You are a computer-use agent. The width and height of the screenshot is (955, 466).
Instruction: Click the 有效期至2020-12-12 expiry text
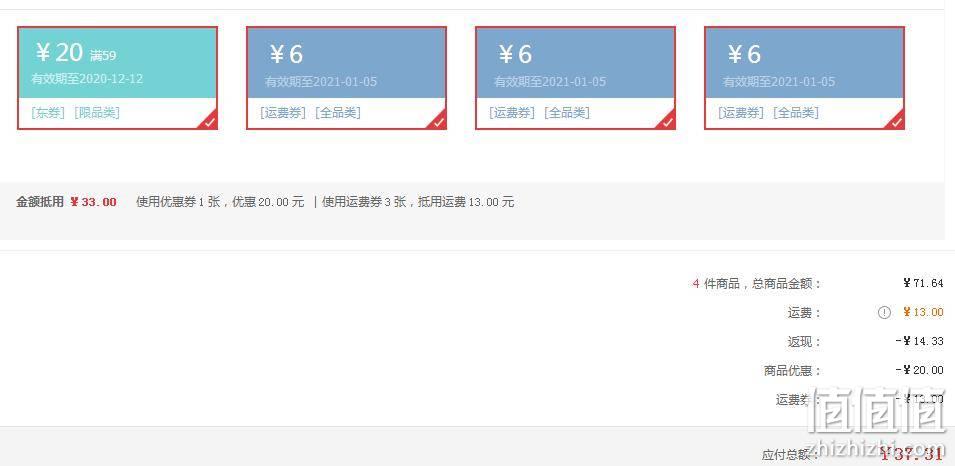(87, 79)
